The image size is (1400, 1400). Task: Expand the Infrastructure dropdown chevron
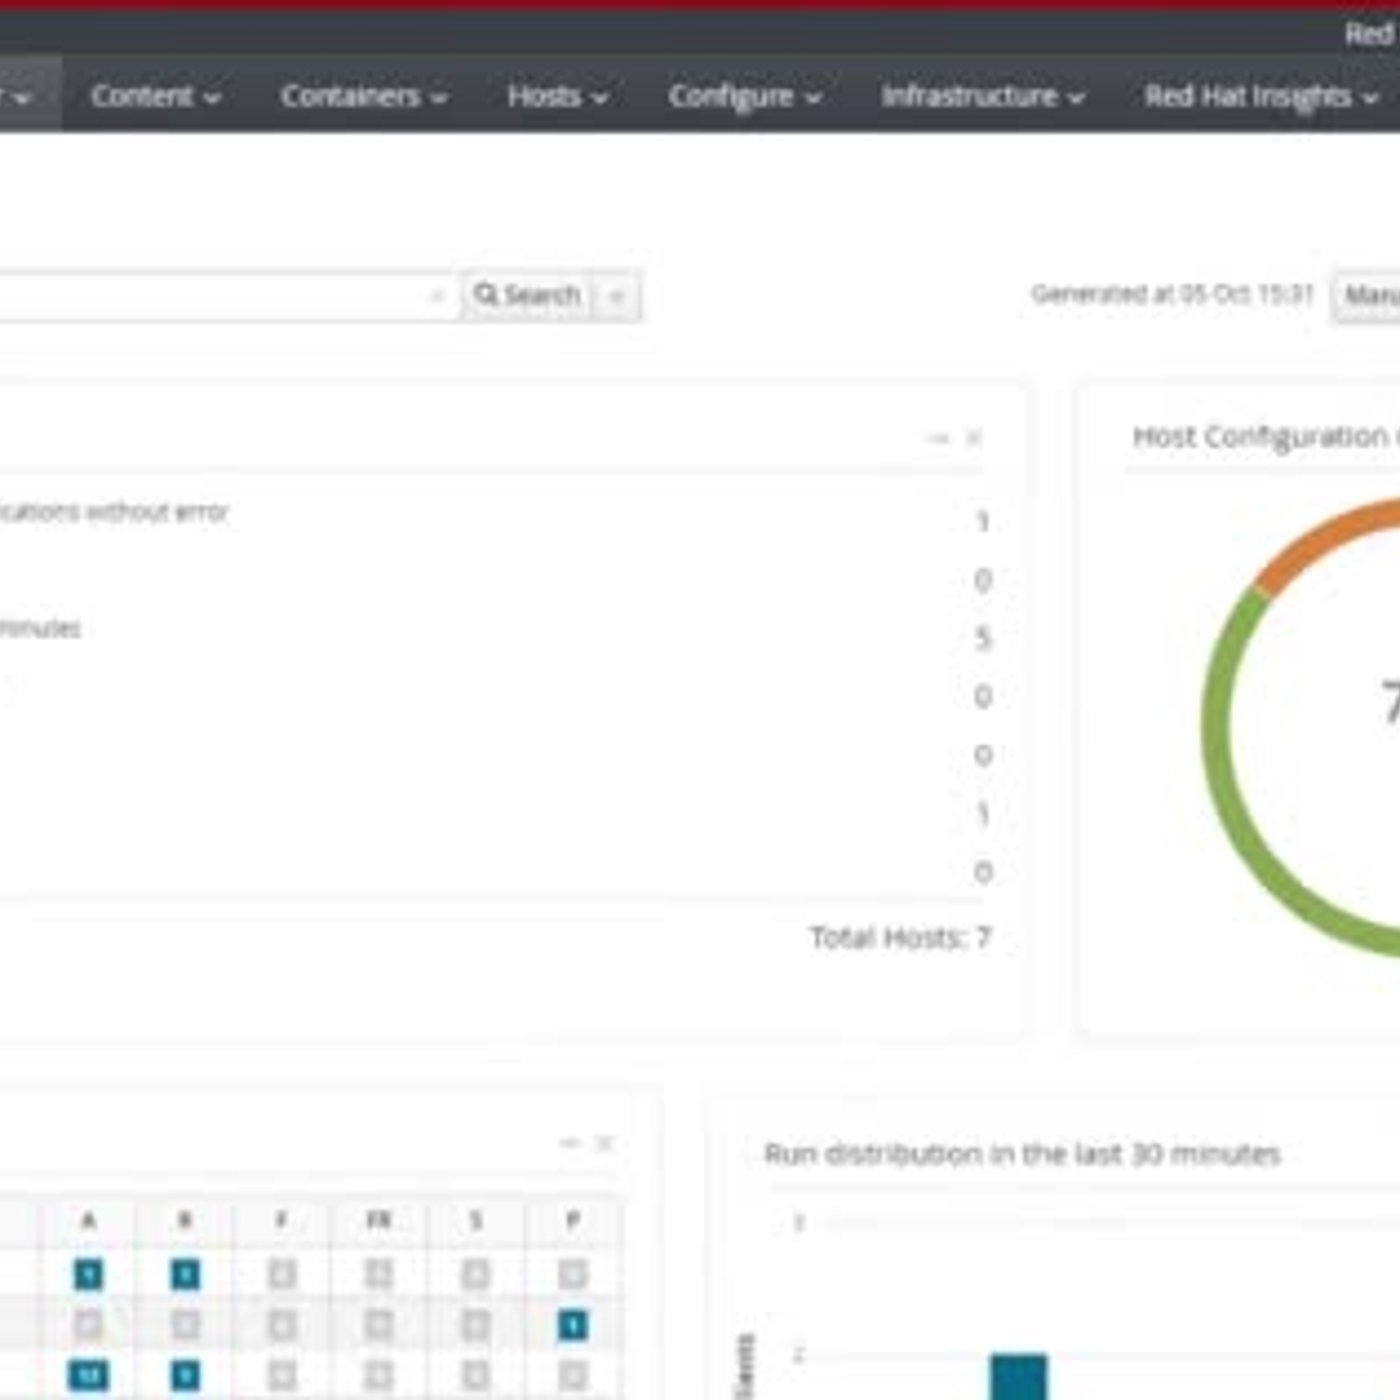click(x=1077, y=98)
